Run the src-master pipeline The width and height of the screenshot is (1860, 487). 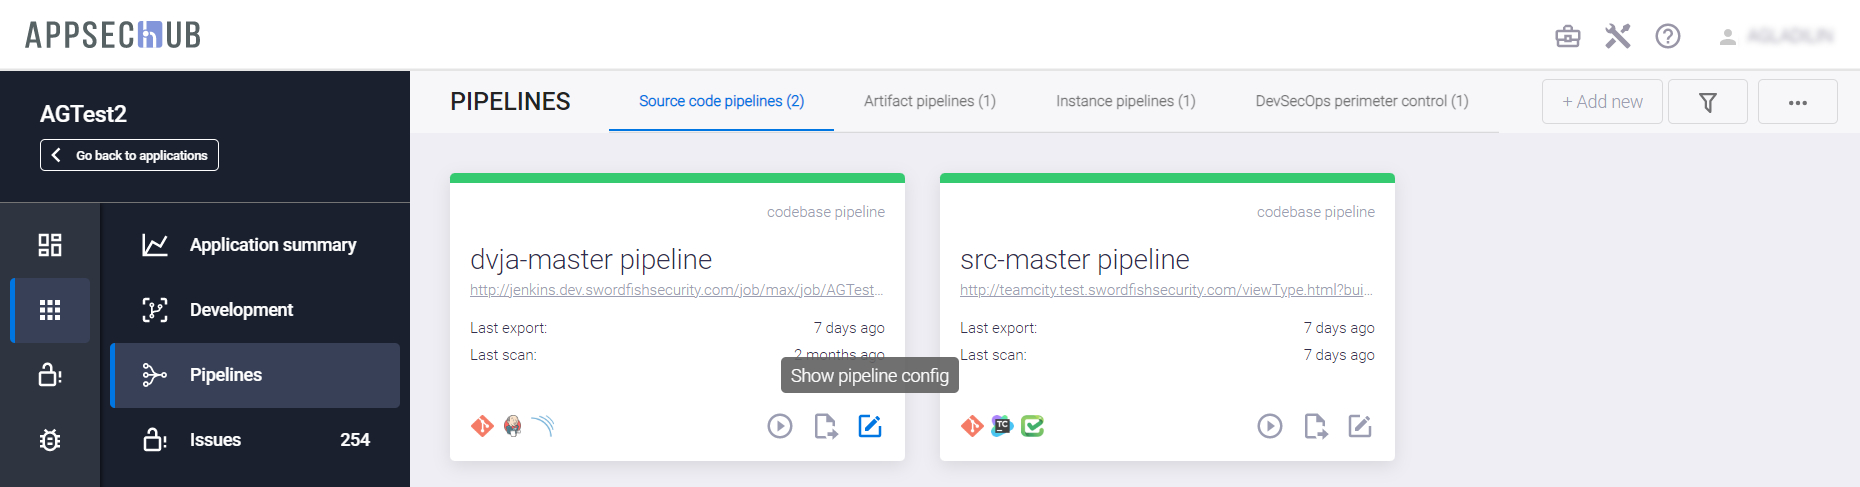(1270, 427)
